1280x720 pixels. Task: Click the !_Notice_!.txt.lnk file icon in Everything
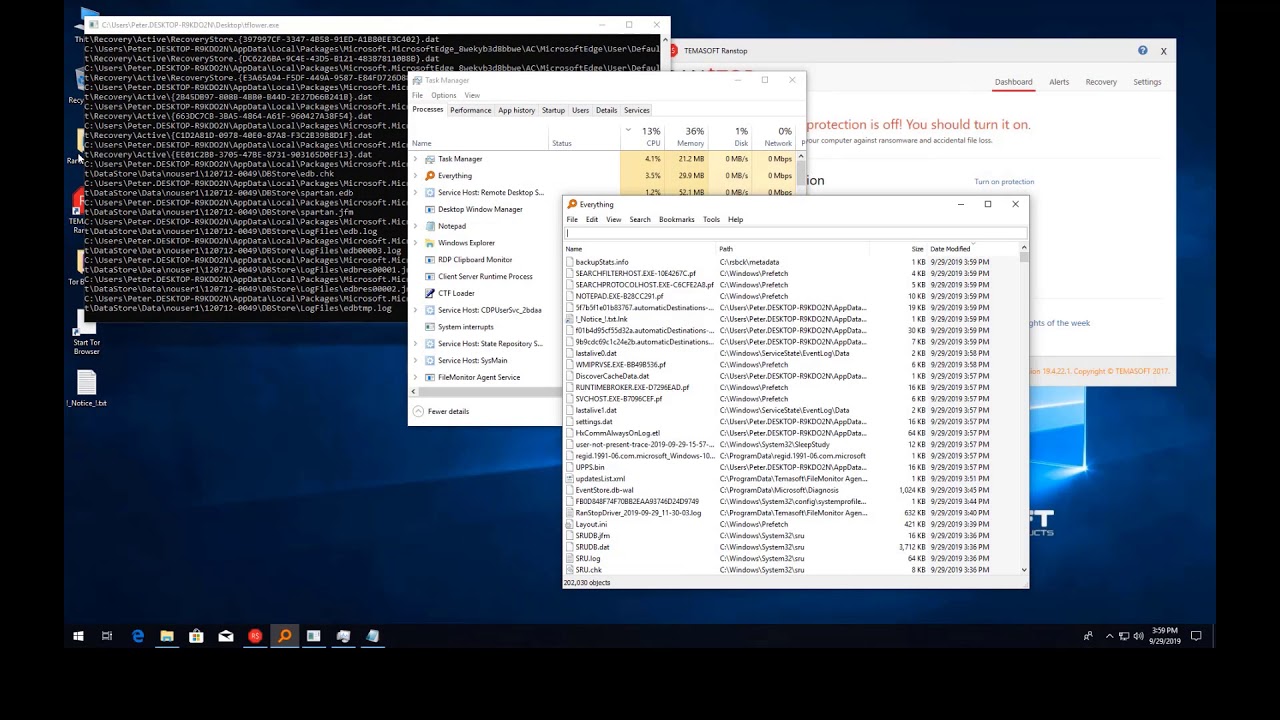570,319
